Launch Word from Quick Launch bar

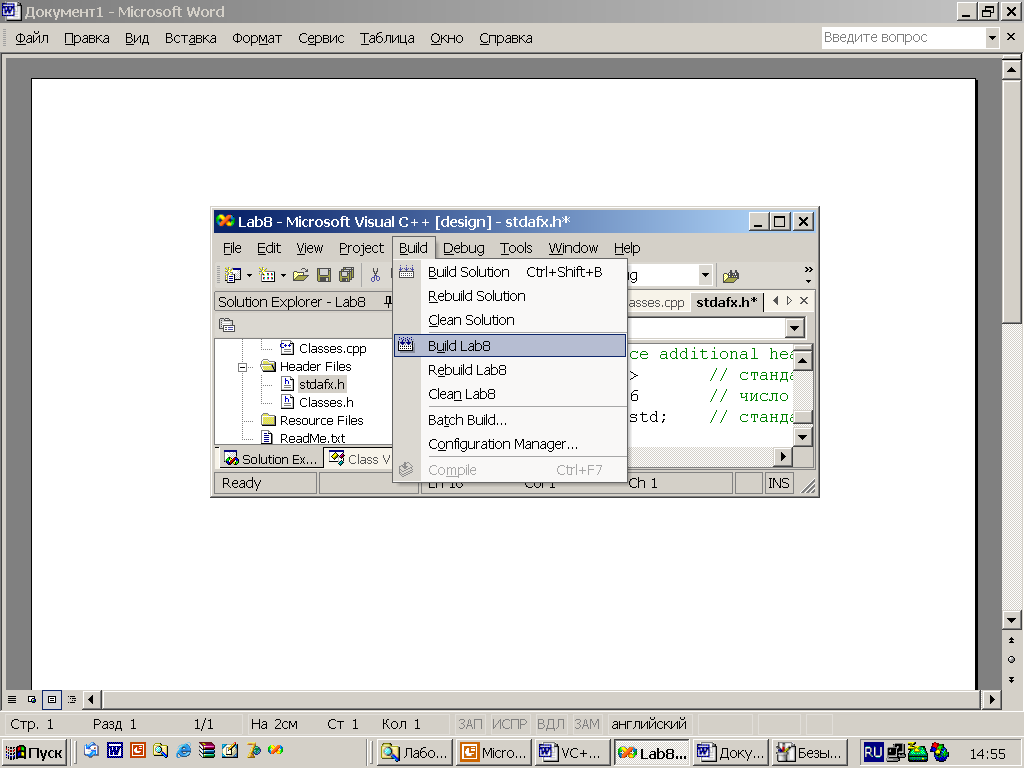(x=115, y=751)
